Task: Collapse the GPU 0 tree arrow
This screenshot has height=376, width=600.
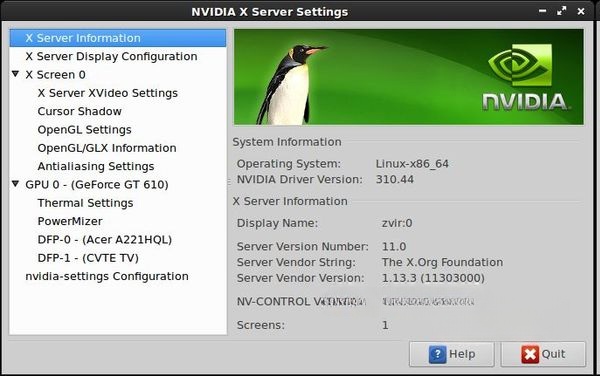Action: pos(15,184)
